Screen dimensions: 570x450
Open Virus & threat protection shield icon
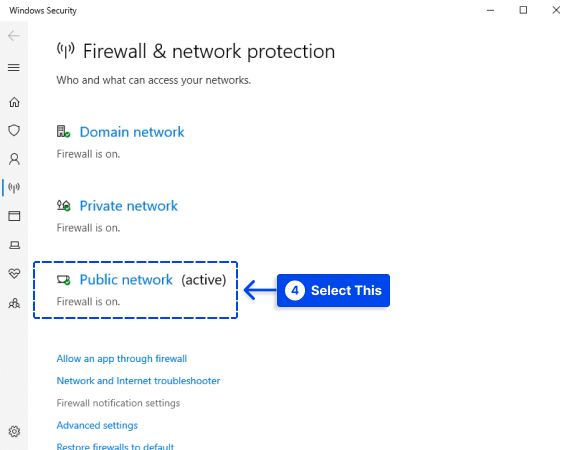click(14, 130)
